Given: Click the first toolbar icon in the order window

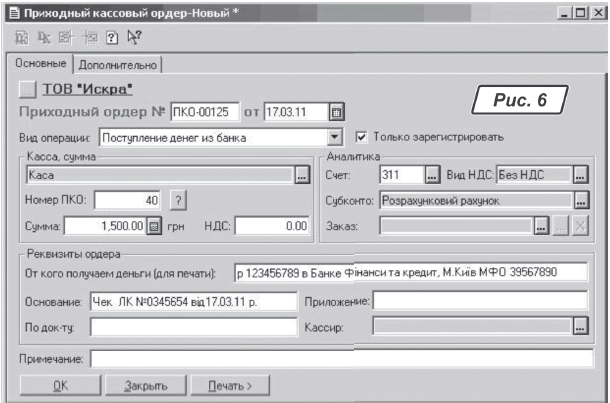Looking at the screenshot, I should [x=22, y=42].
